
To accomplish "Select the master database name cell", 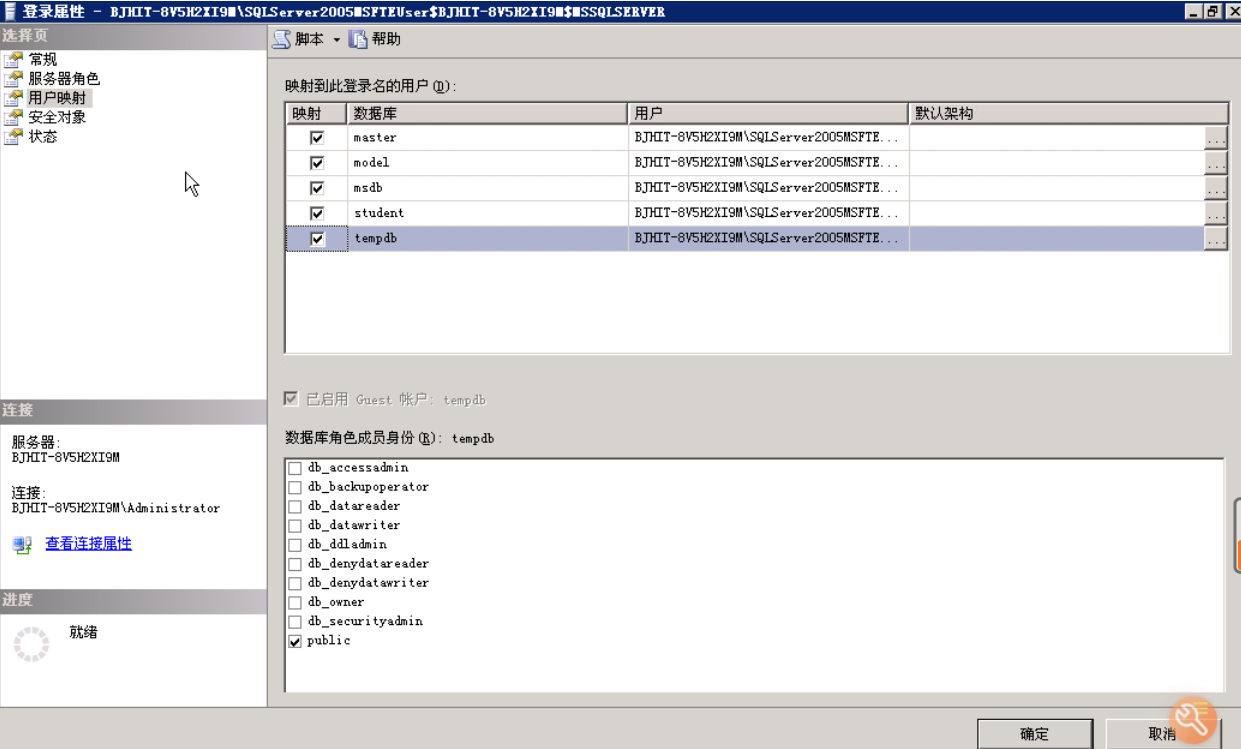I will [487, 138].
